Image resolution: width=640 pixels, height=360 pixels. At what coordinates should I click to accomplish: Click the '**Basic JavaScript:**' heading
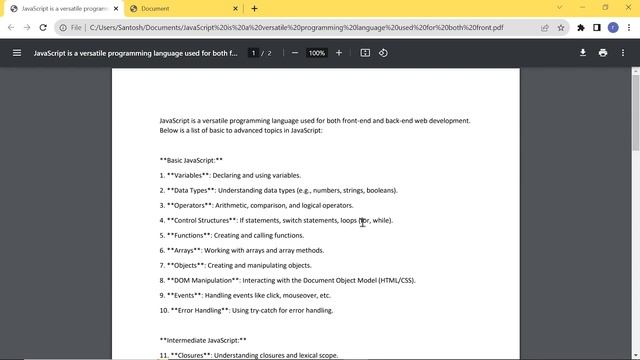[191, 160]
